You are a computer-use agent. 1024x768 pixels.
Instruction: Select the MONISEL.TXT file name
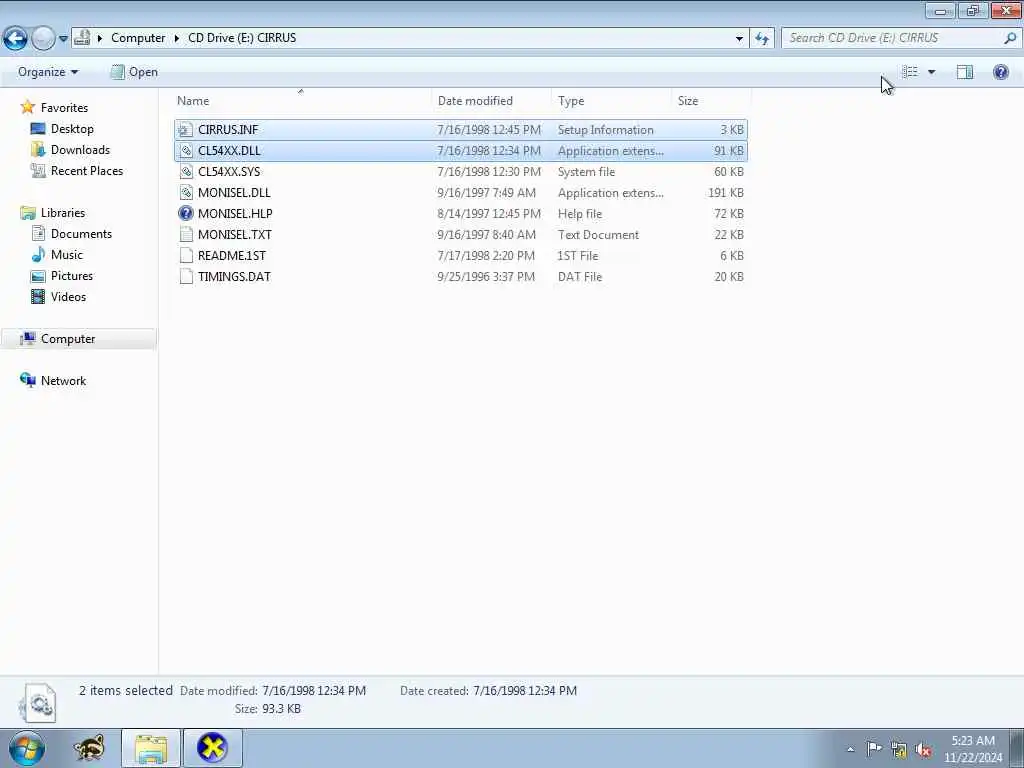click(x=234, y=234)
